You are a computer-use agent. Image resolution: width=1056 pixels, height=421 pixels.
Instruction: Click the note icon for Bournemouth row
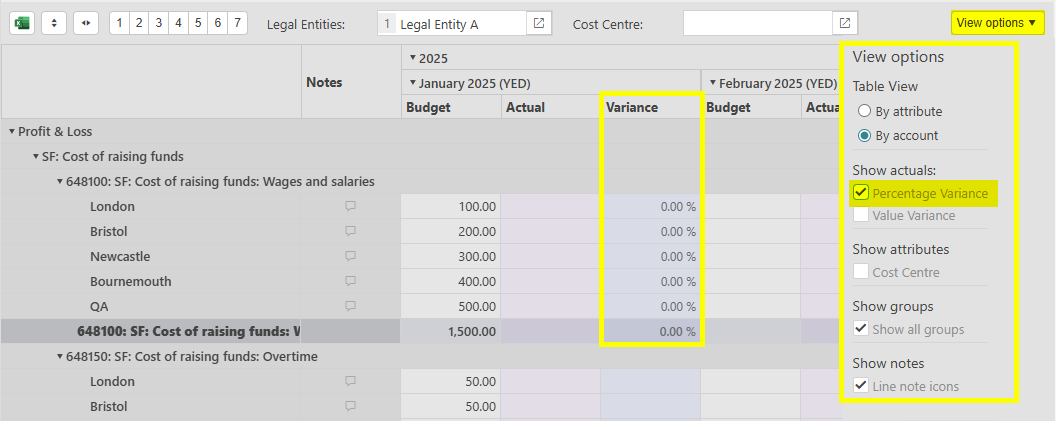[x=350, y=282]
